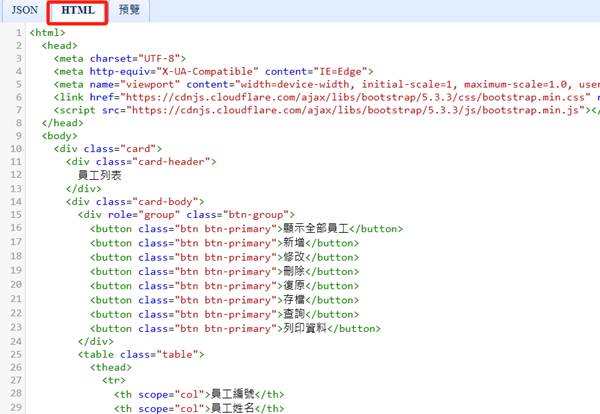Click line number 1 in the gutter
This screenshot has width=600, height=414.
[20, 33]
